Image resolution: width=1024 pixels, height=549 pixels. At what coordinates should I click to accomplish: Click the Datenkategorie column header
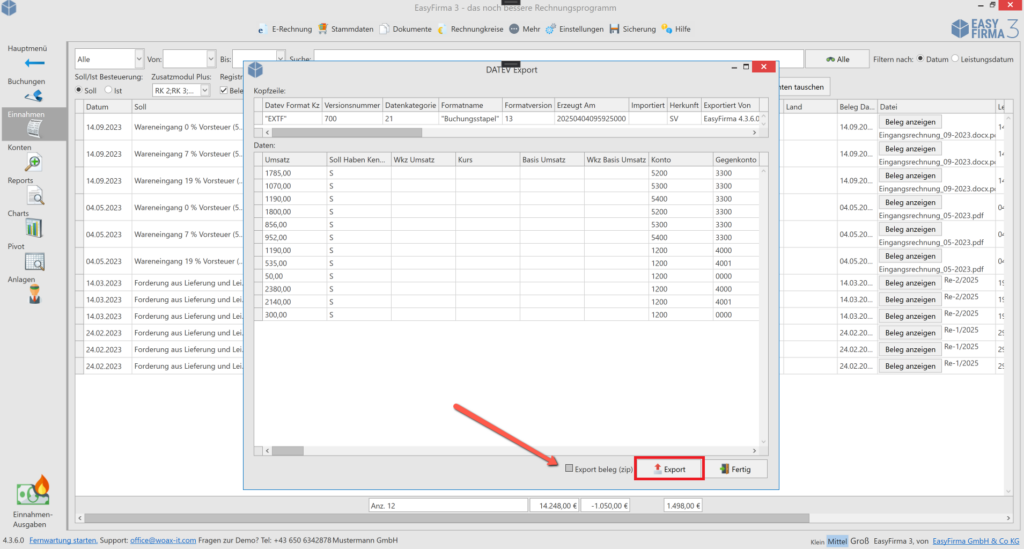[409, 105]
